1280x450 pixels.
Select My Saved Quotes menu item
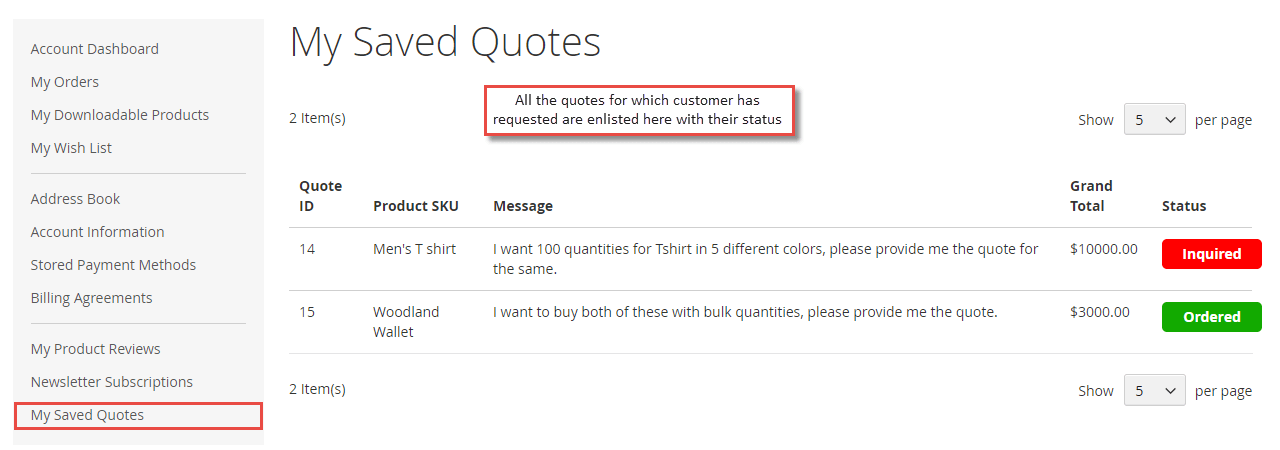click(x=138, y=415)
